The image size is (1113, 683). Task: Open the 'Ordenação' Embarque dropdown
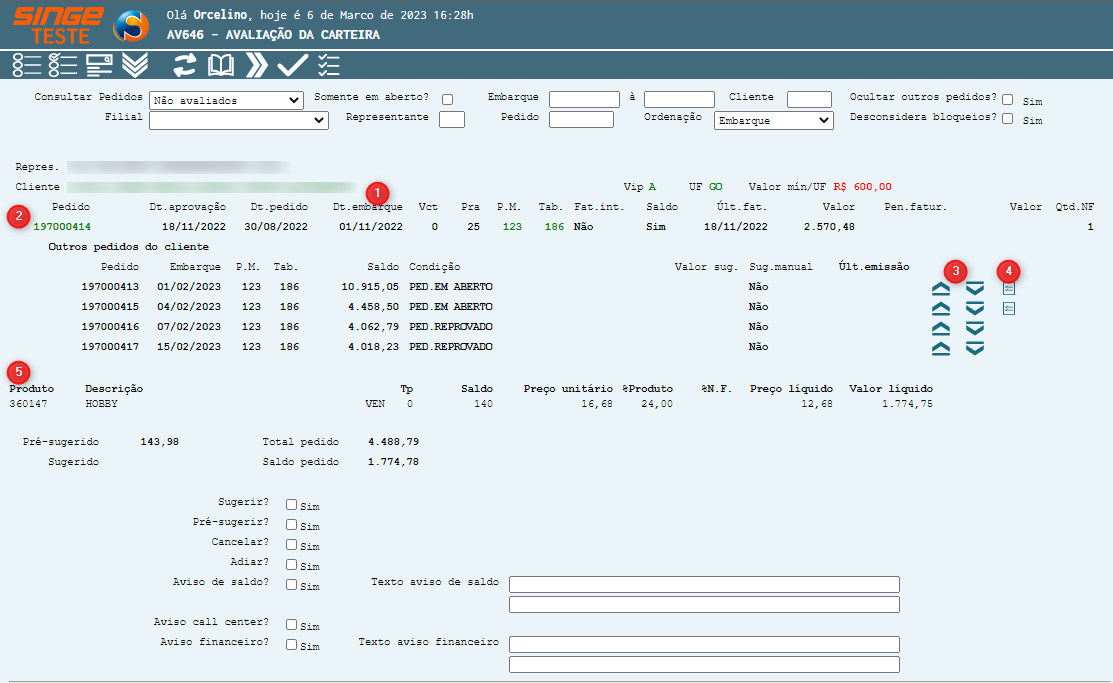(774, 120)
